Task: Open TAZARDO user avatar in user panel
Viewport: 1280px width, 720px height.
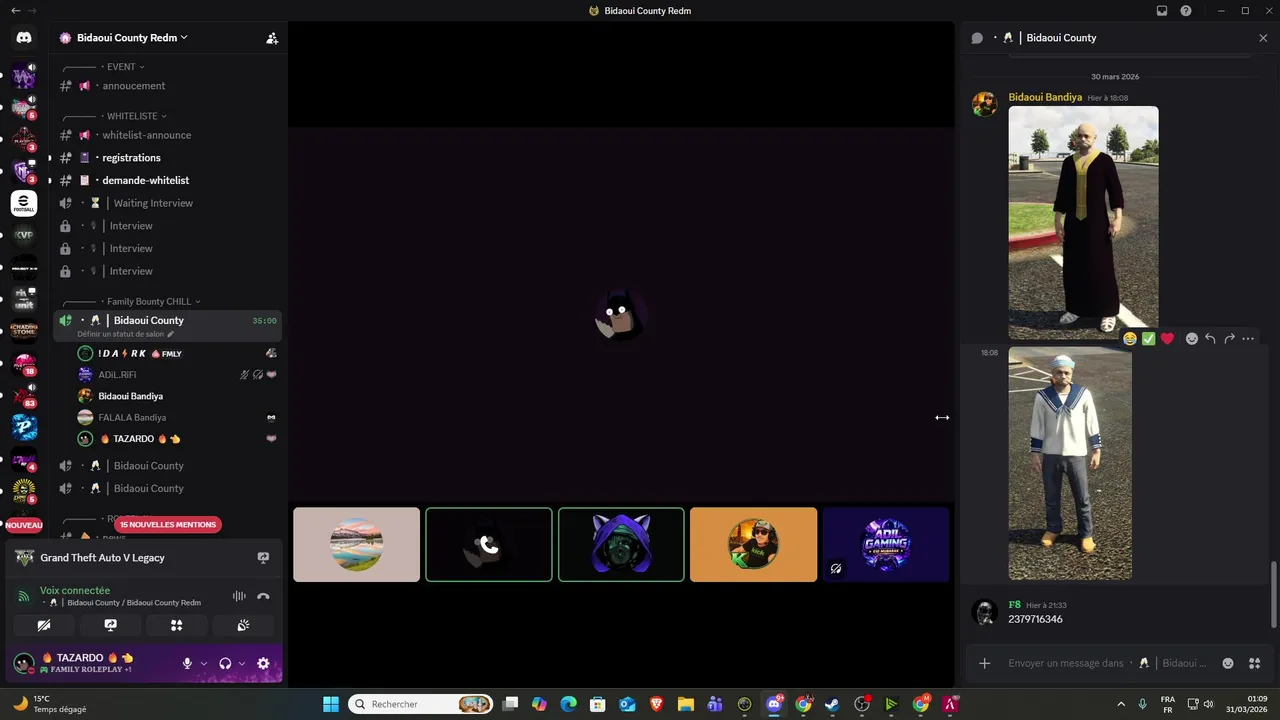Action: [x=24, y=663]
